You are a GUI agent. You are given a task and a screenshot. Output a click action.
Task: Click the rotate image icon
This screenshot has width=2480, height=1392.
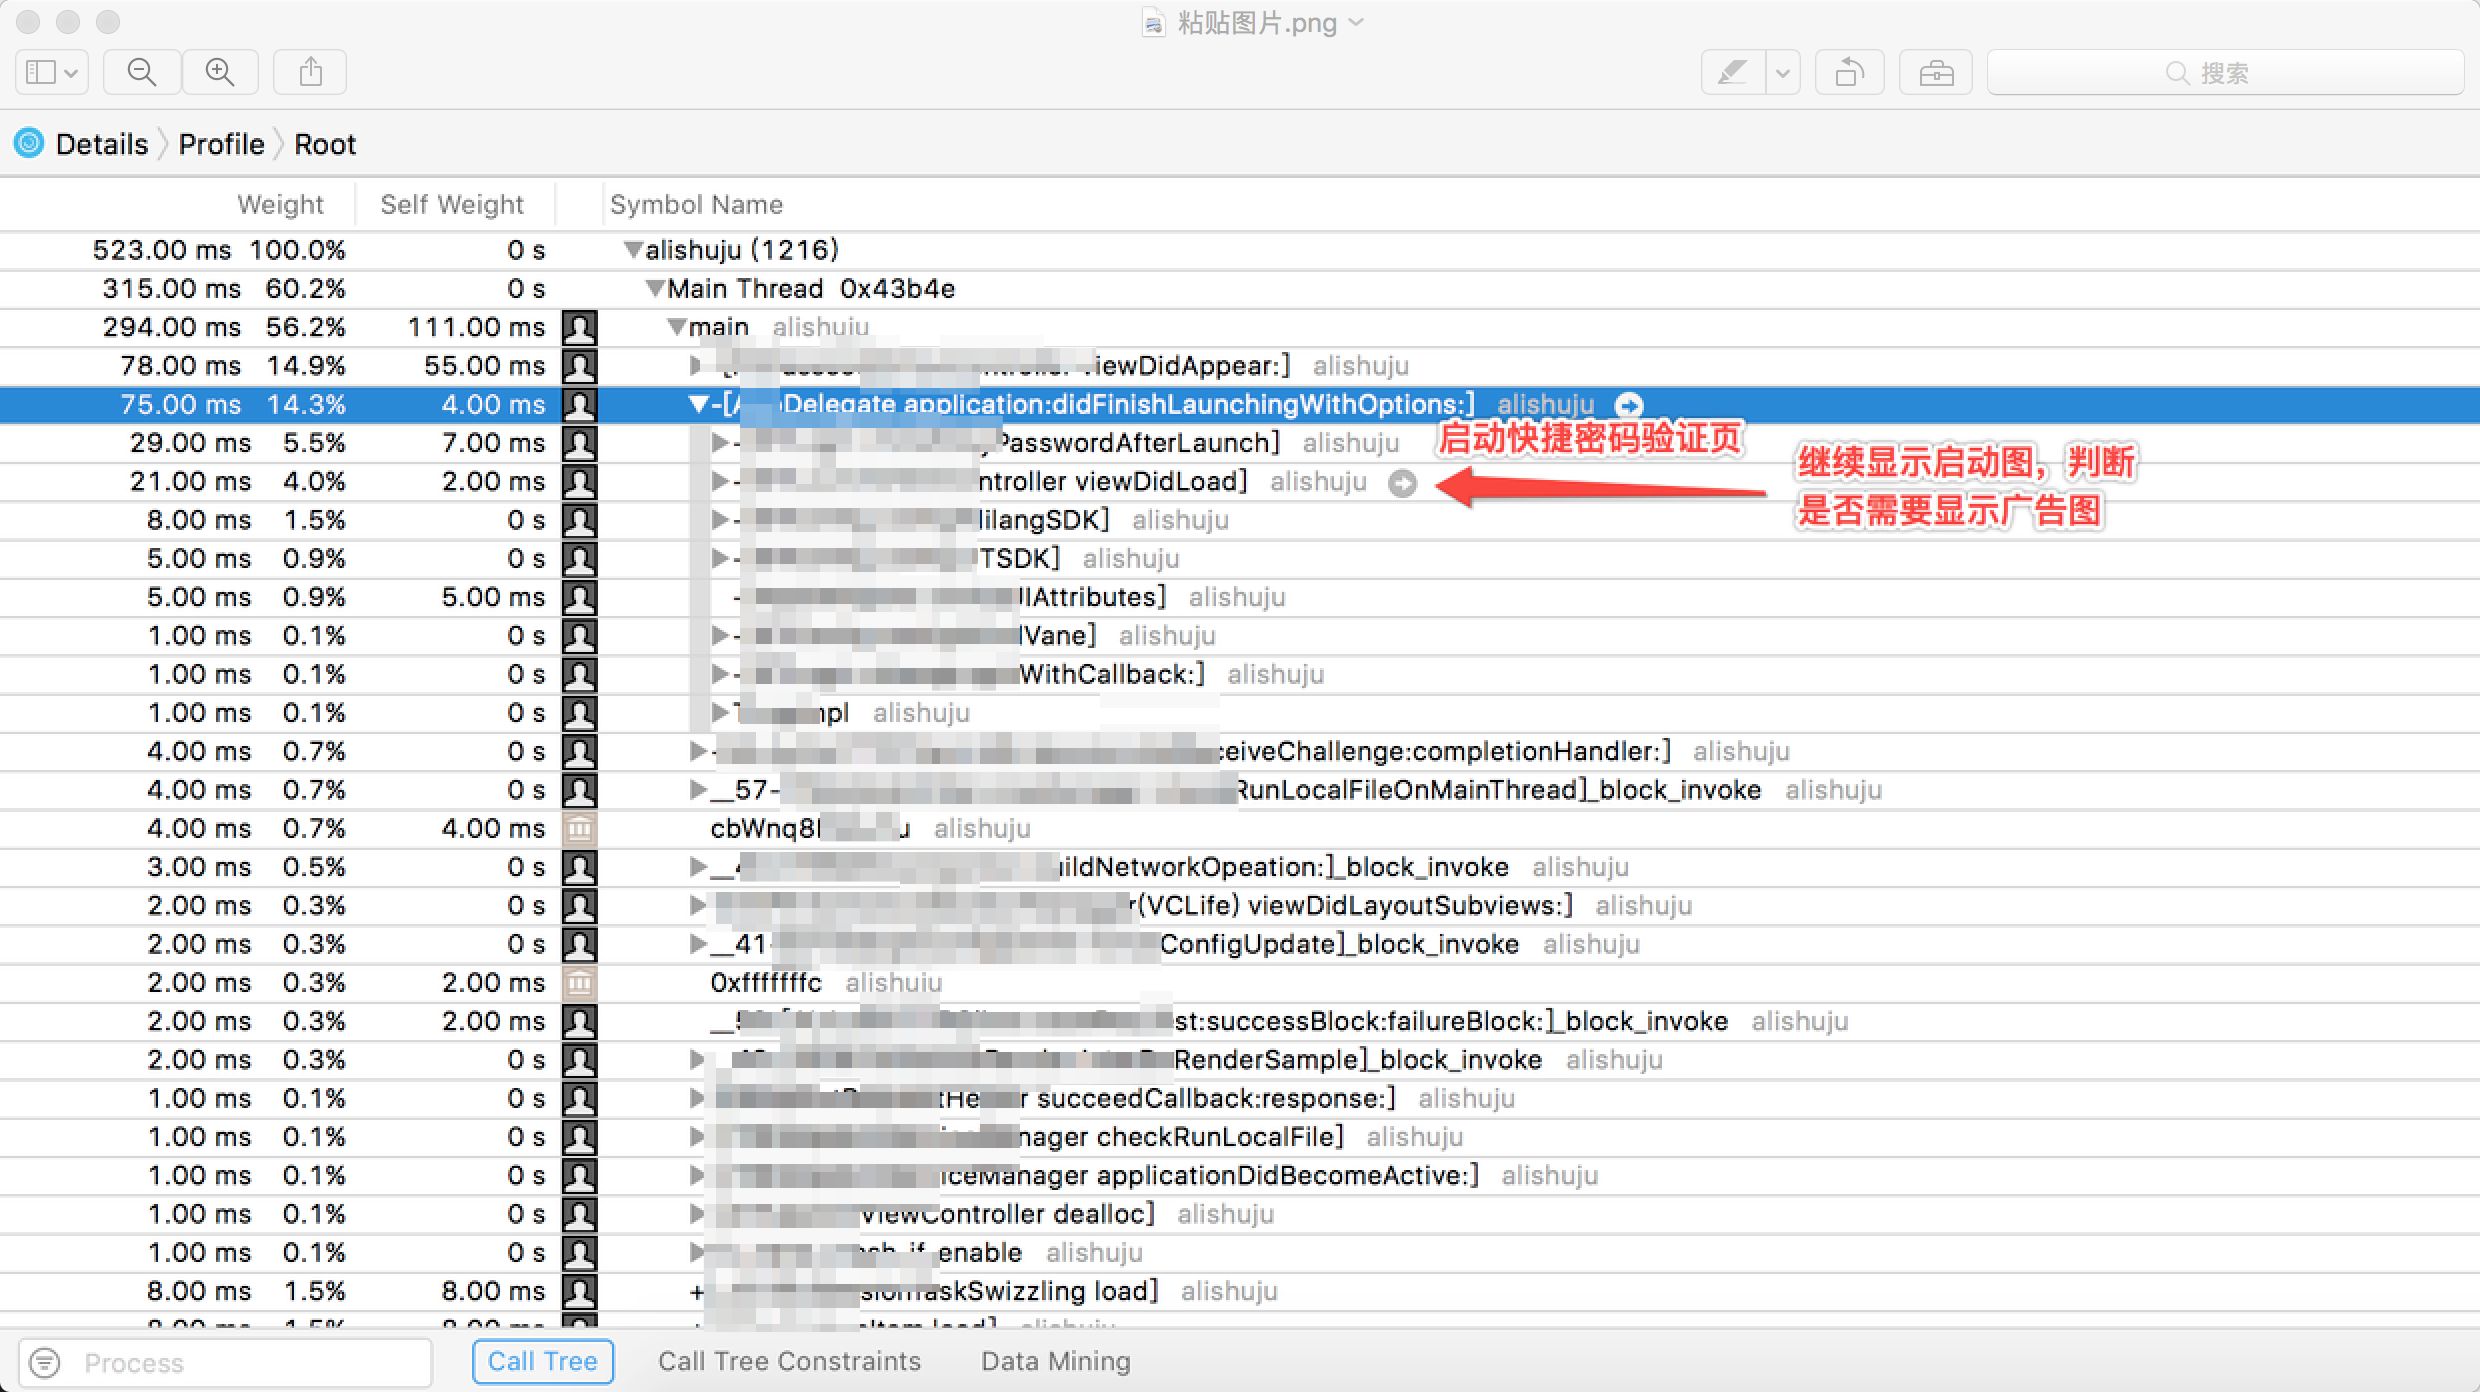(1849, 72)
